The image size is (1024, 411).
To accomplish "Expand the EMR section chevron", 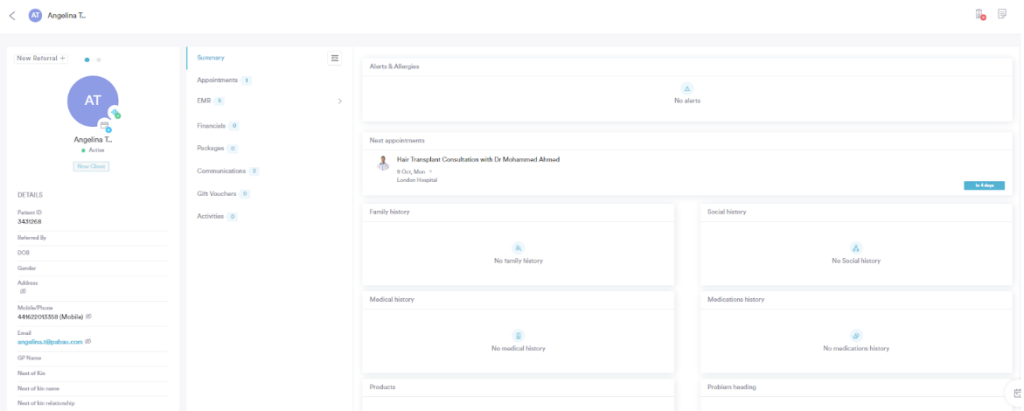I will 339,101.
